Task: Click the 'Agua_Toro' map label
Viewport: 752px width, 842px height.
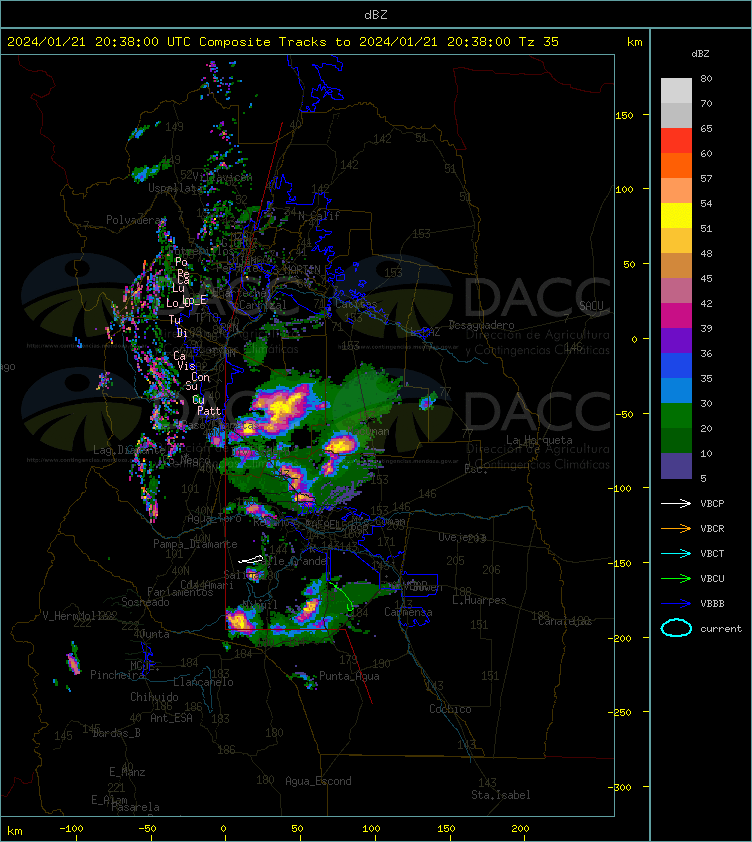Action: pos(214,518)
